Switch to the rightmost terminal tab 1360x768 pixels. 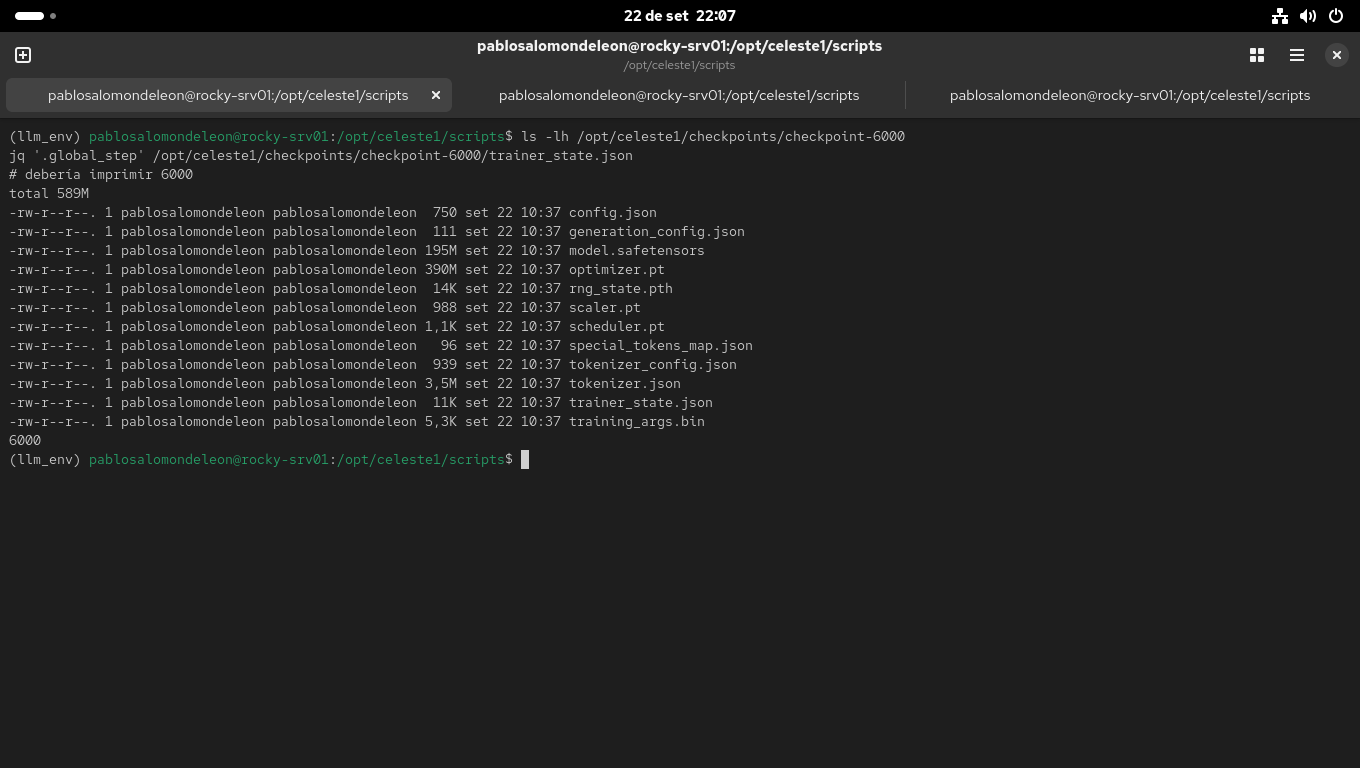click(1129, 95)
